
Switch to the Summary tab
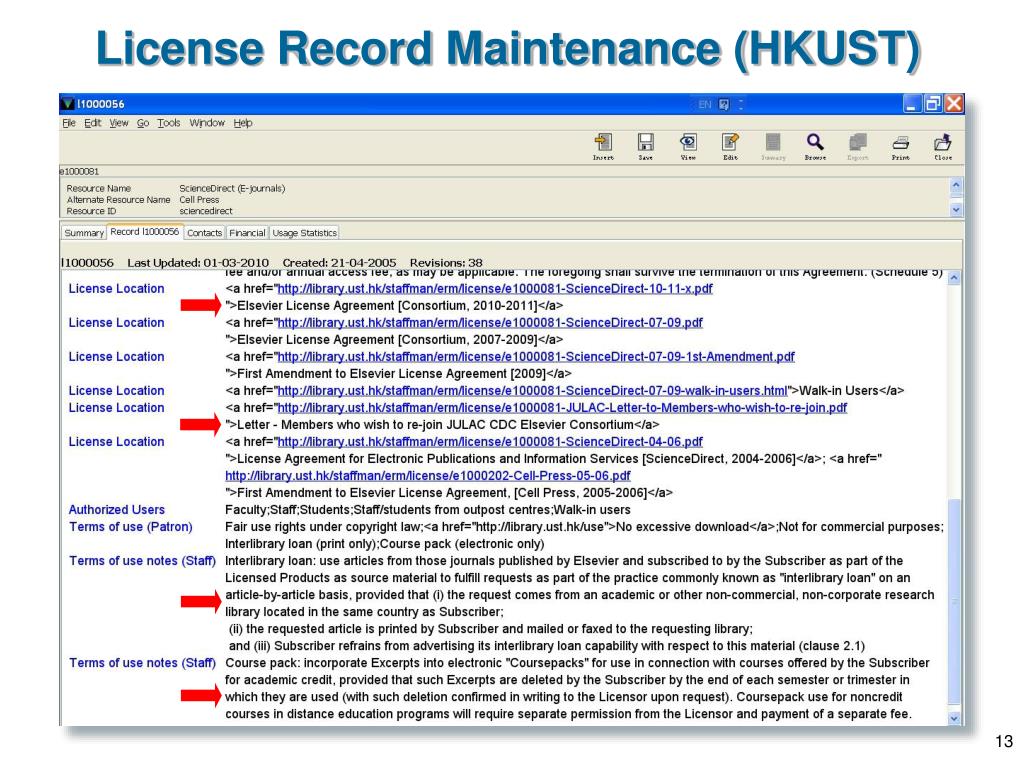84,232
